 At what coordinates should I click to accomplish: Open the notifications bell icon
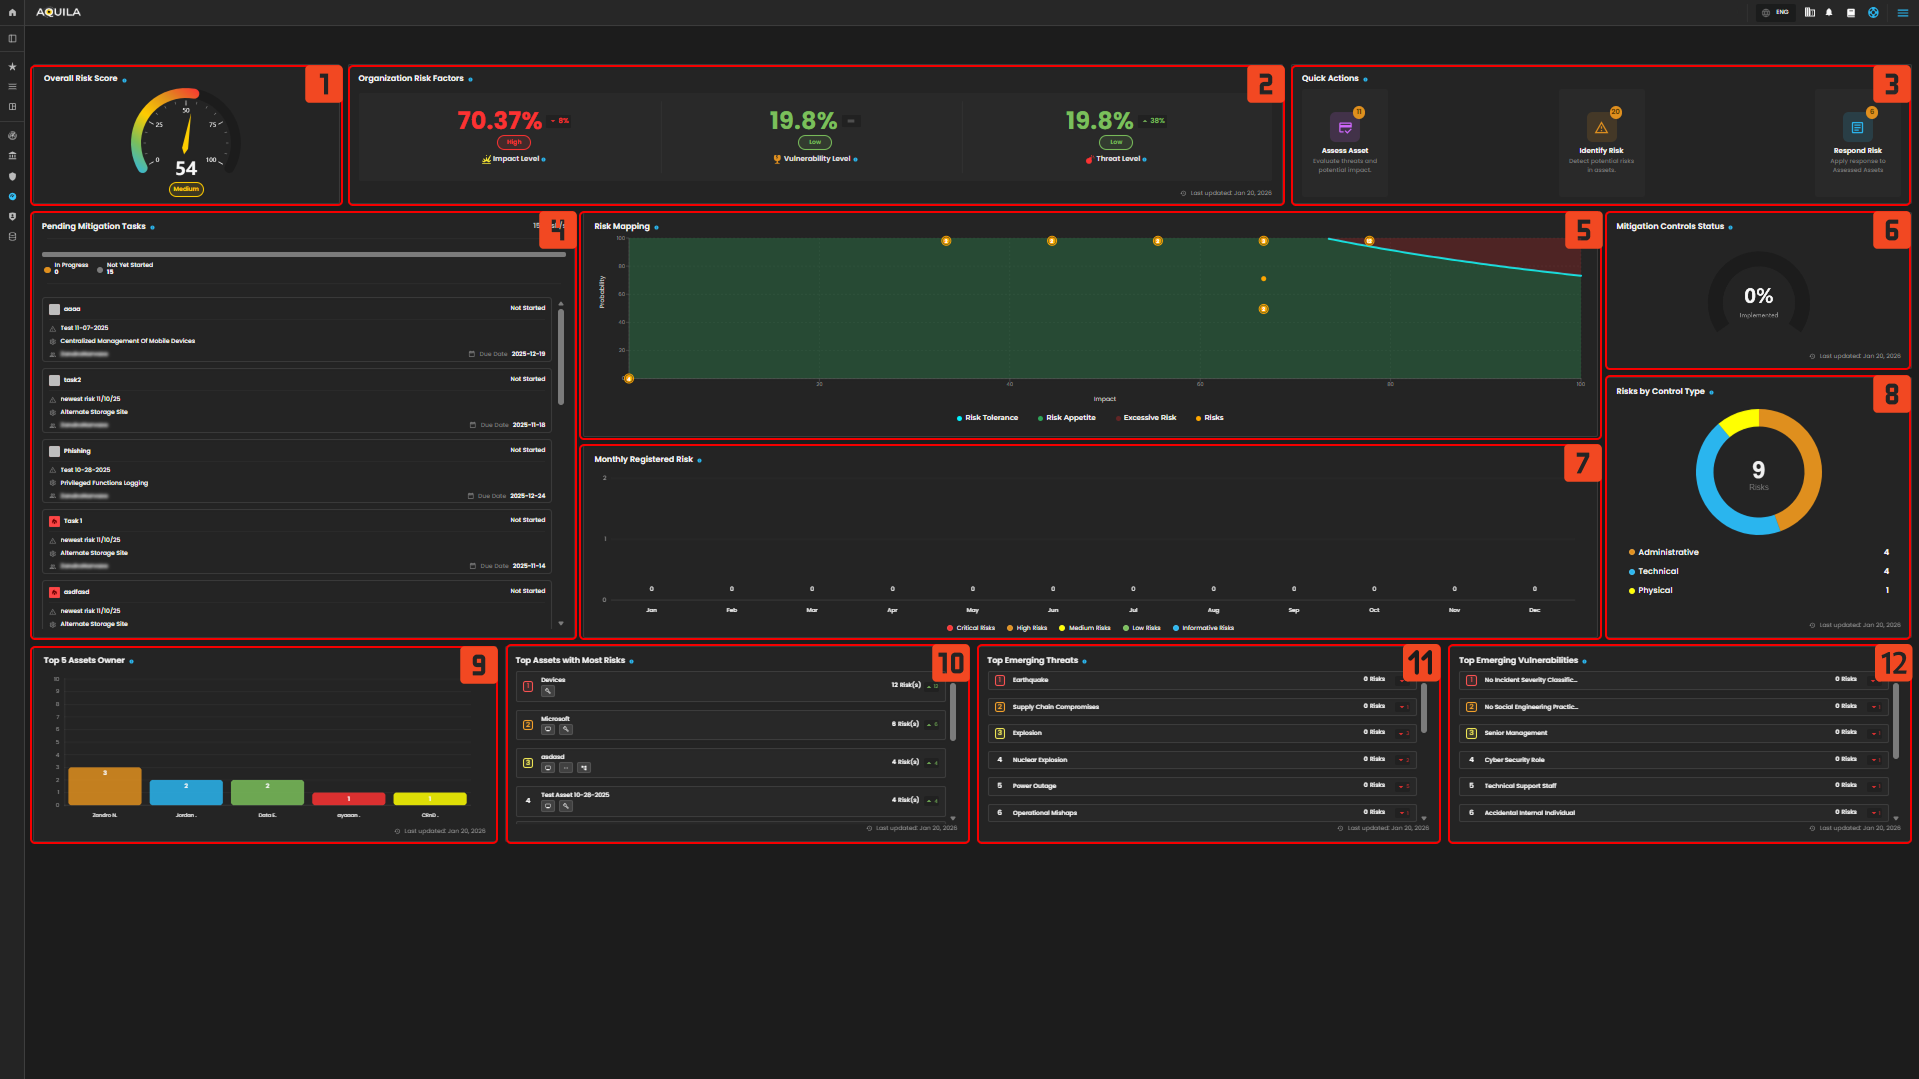1829,13
